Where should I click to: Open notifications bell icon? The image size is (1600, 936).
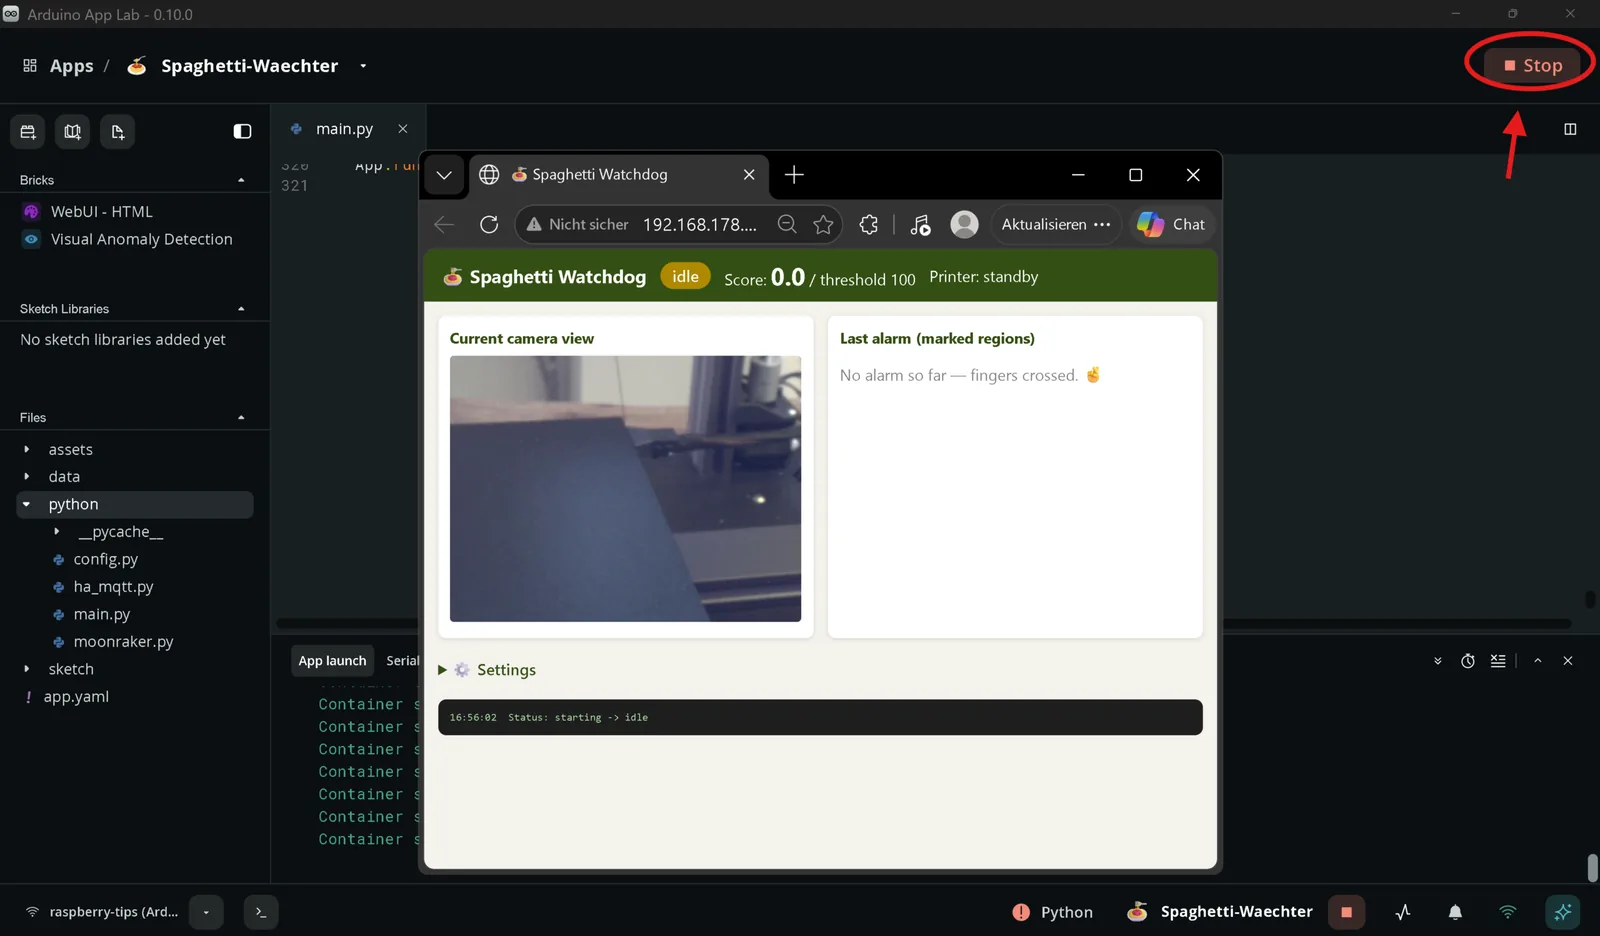pos(1455,912)
